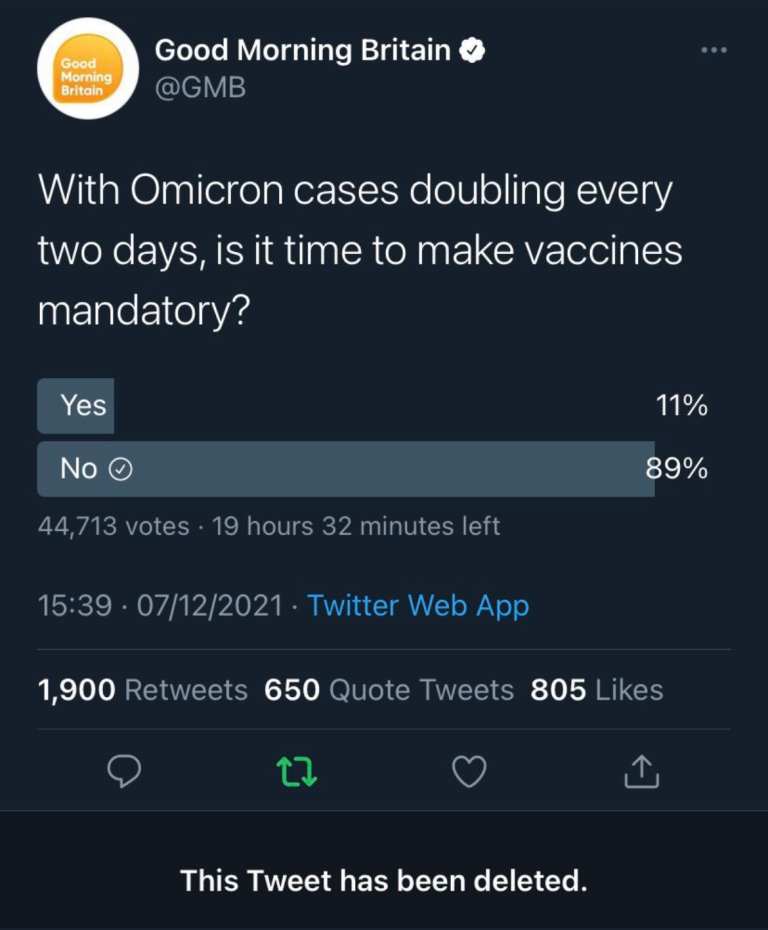Viewport: 768px width, 930px height.
Task: Like the tweet with the heart icon
Action: tap(470, 771)
